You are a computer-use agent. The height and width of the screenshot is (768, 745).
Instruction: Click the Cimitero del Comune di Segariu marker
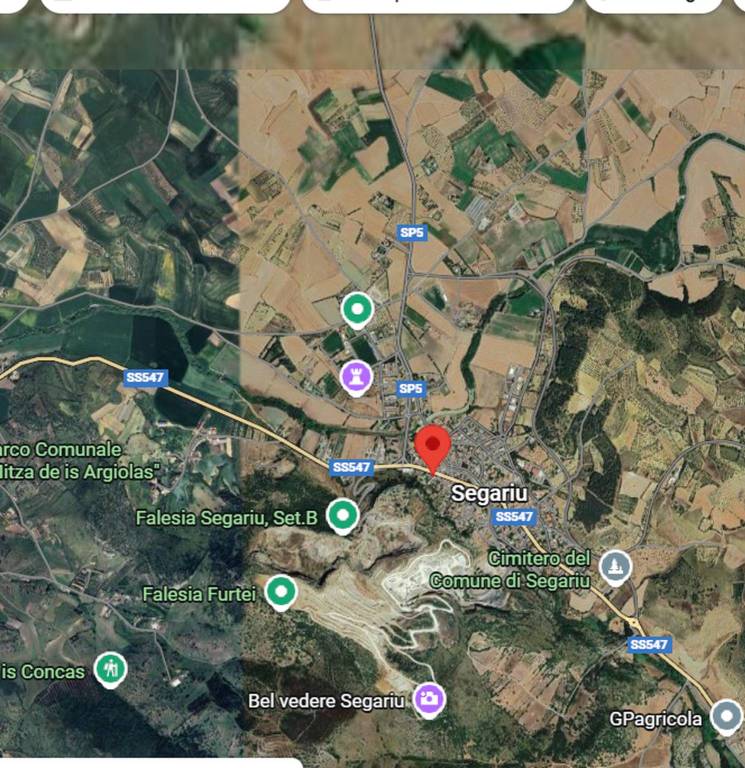tap(615, 568)
